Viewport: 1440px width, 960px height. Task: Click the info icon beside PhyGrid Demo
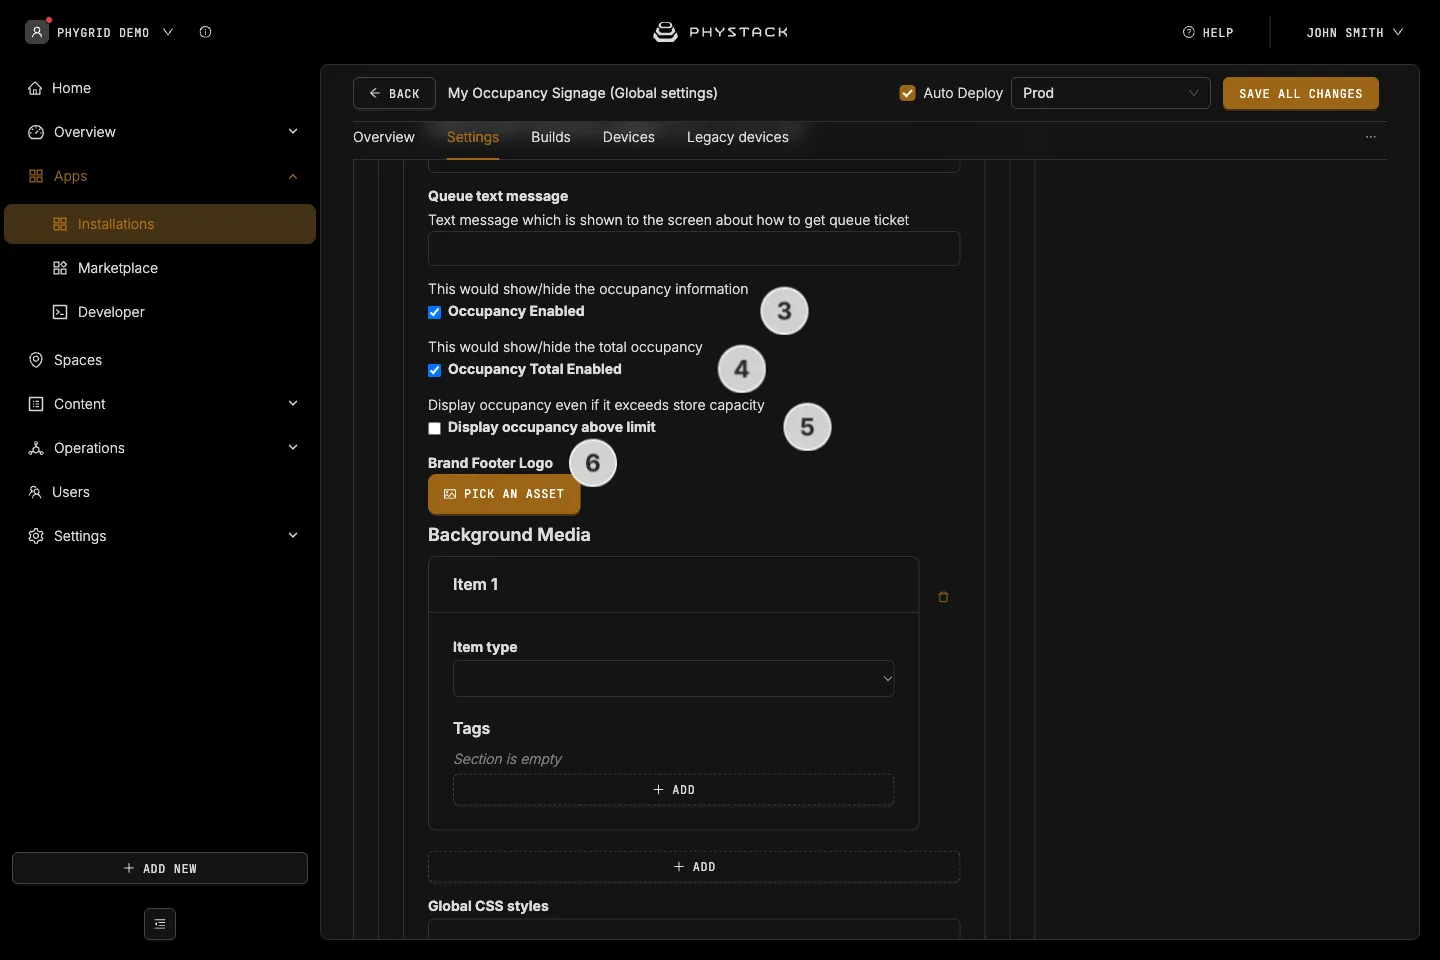tap(205, 32)
